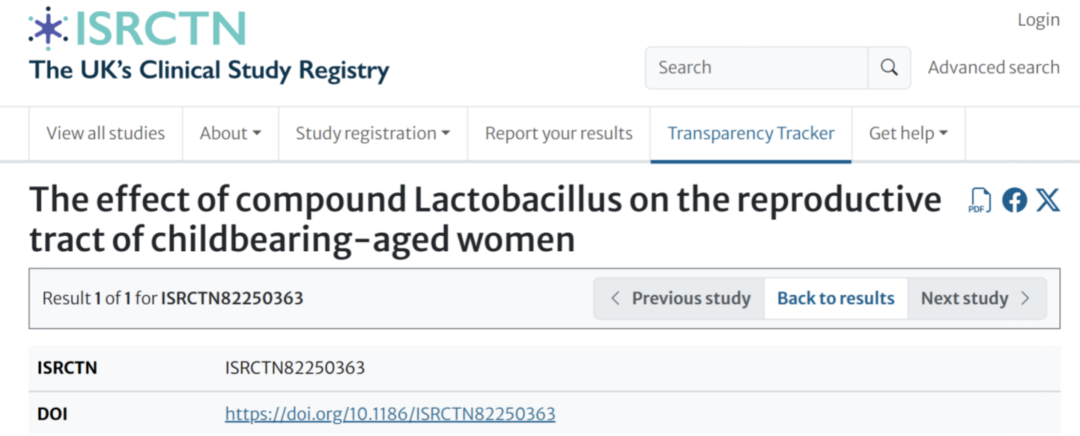1080x436 pixels.
Task: Focus the Search input field
Action: point(756,68)
